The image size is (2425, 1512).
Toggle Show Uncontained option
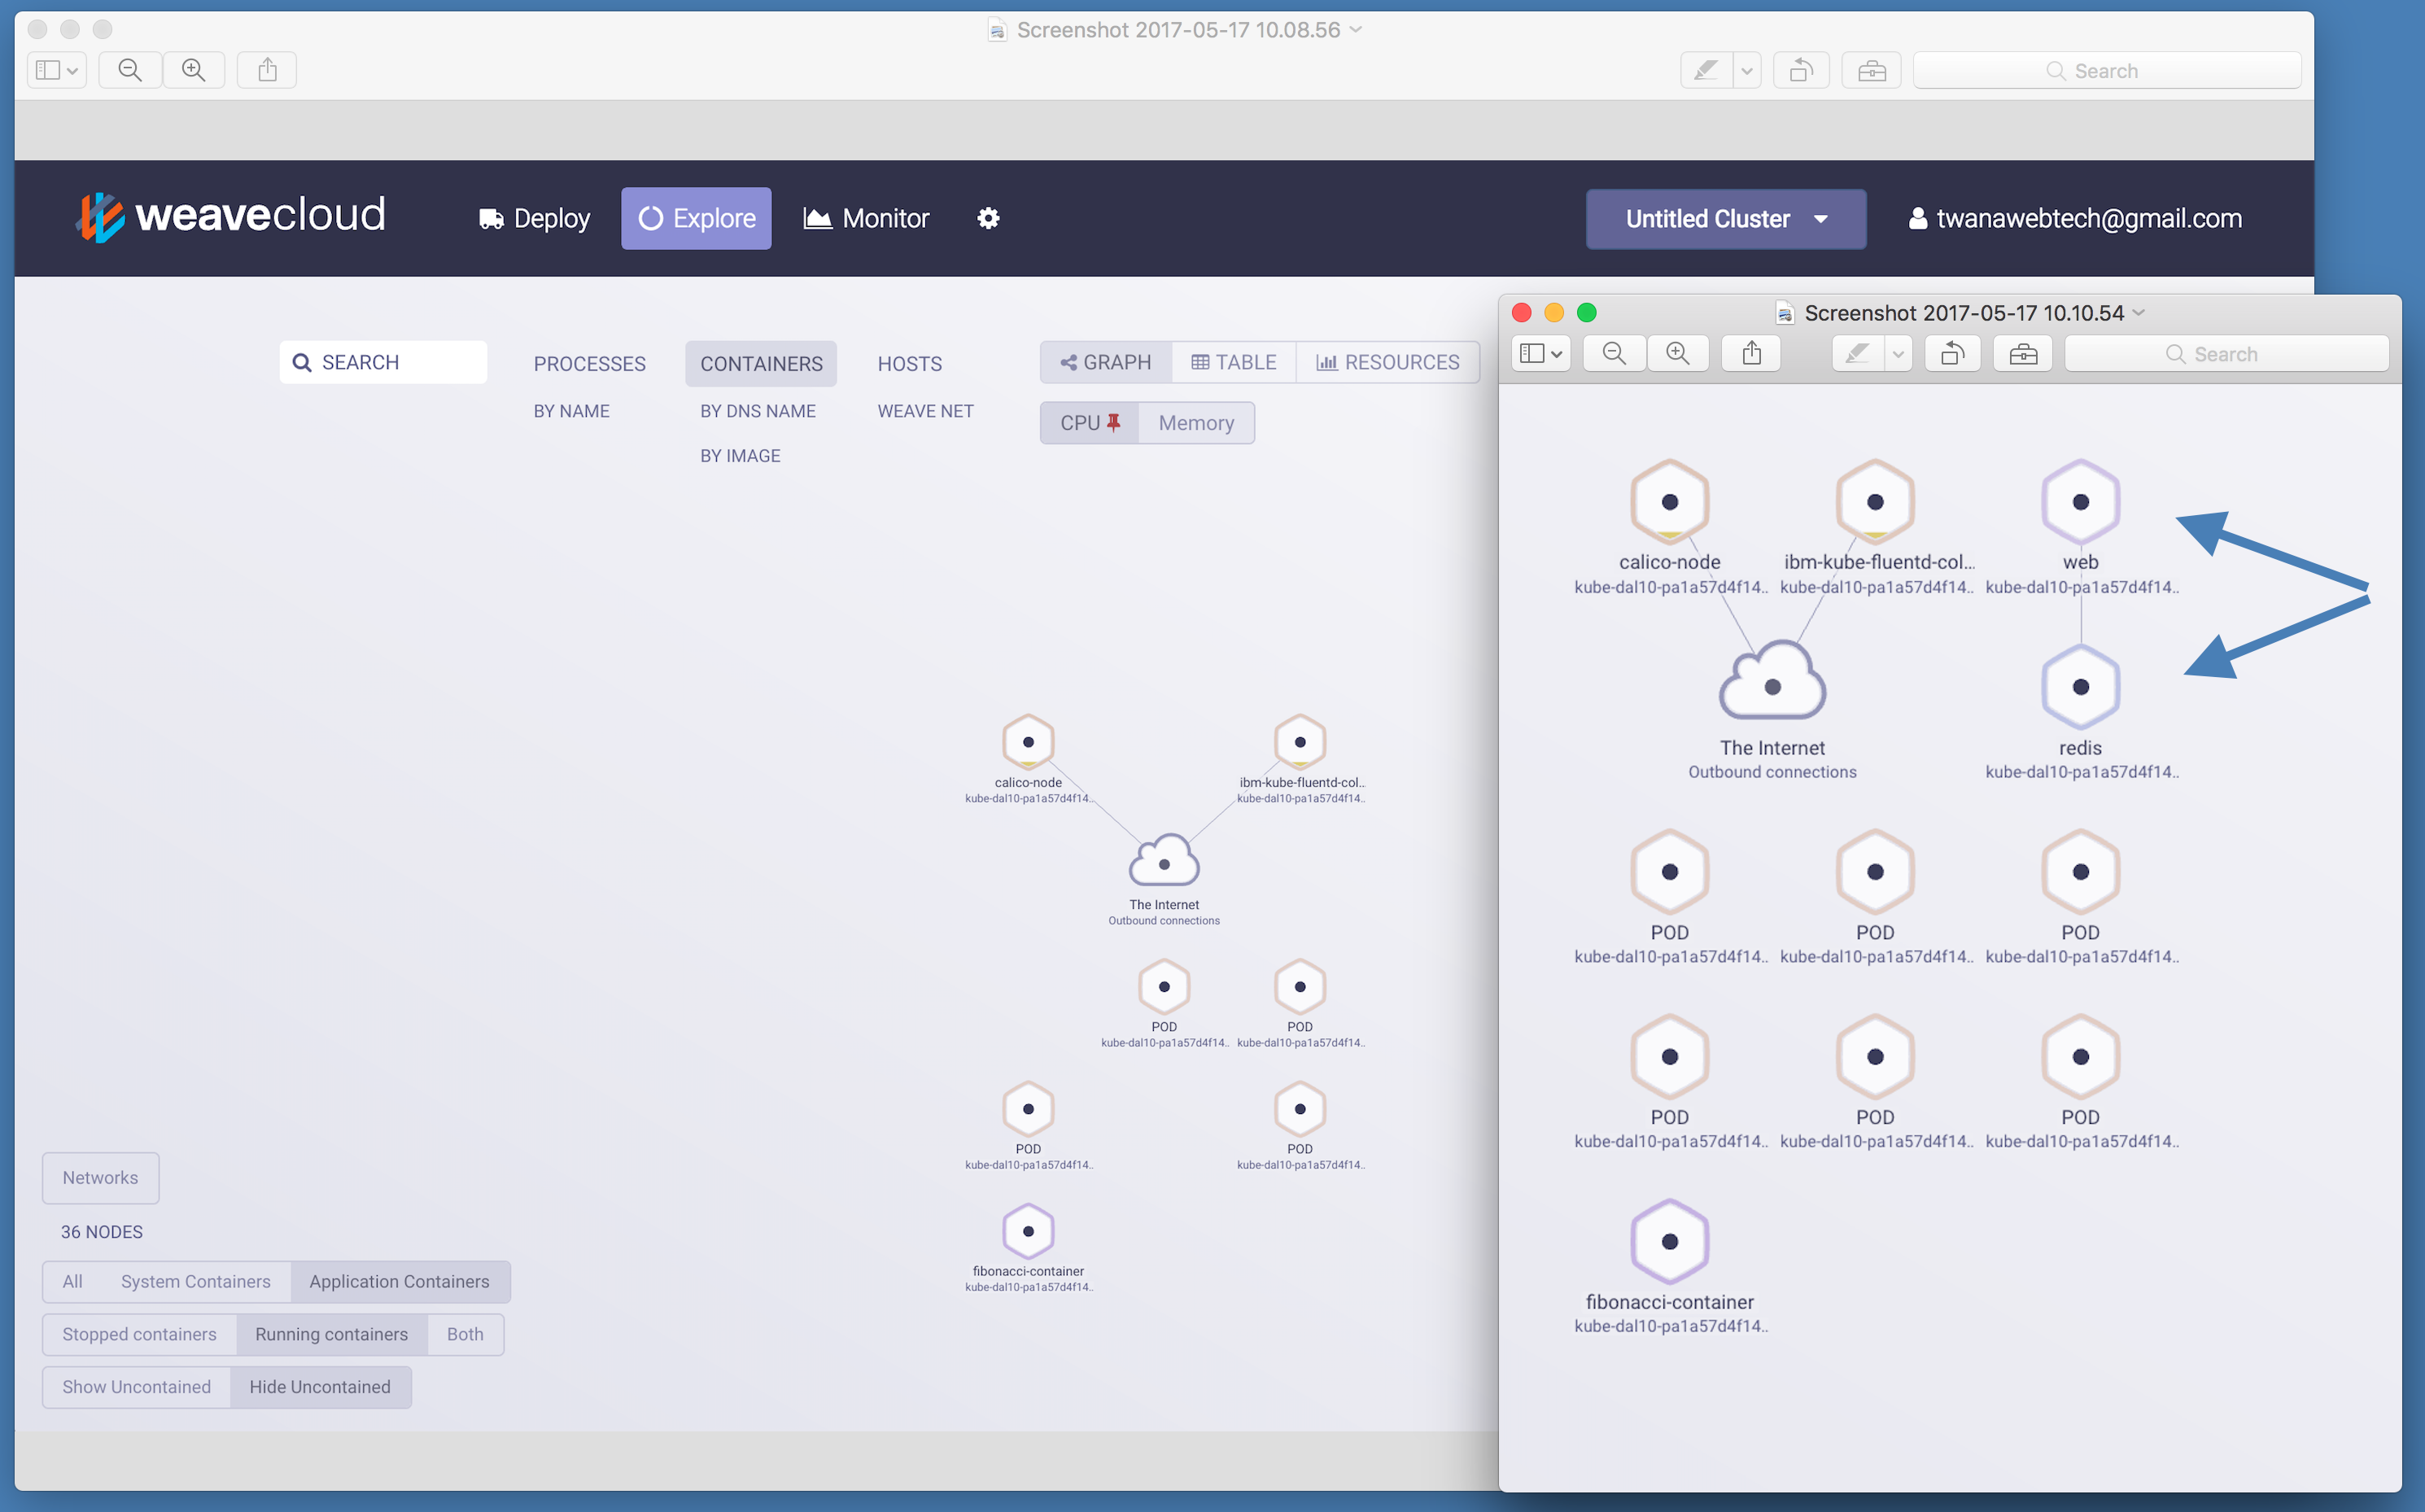click(137, 1387)
